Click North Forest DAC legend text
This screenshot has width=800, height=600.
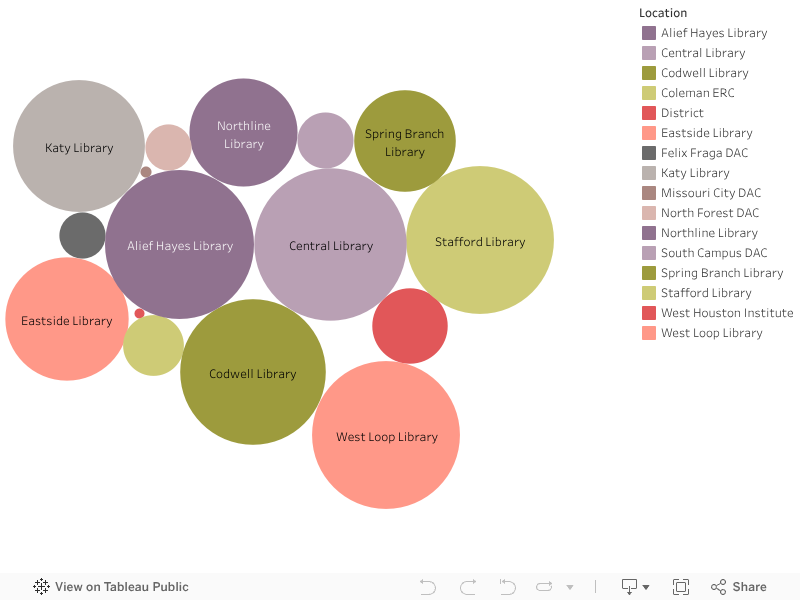710,213
